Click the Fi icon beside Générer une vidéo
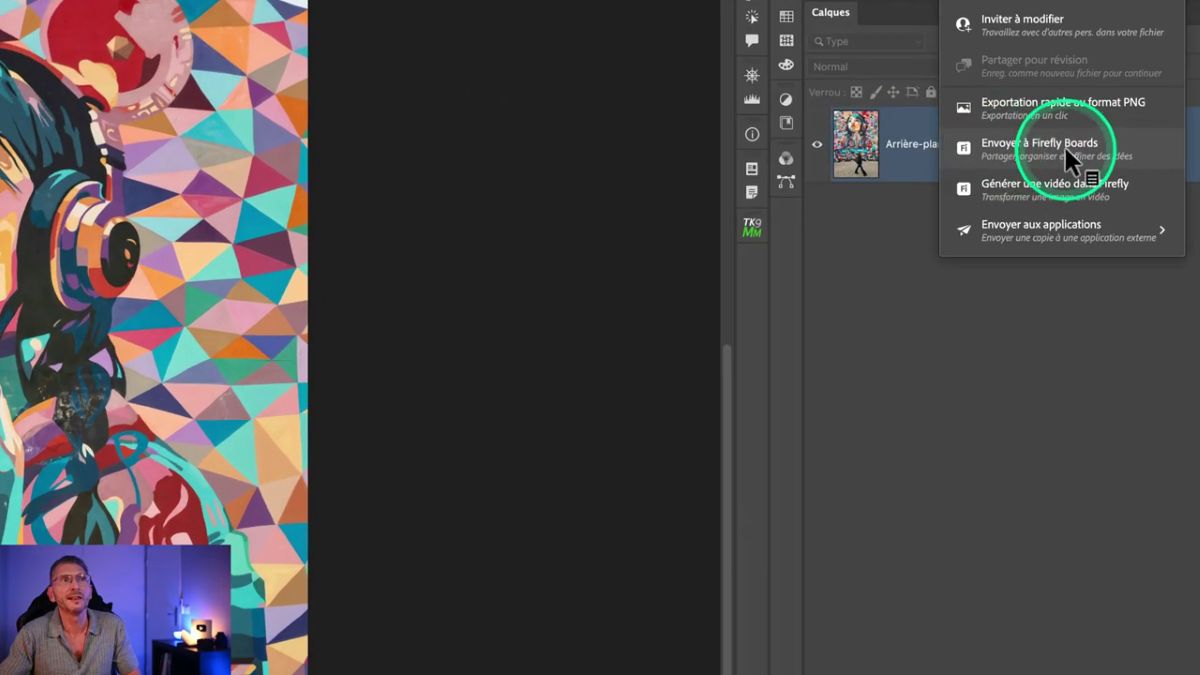1200x675 pixels. click(x=964, y=189)
